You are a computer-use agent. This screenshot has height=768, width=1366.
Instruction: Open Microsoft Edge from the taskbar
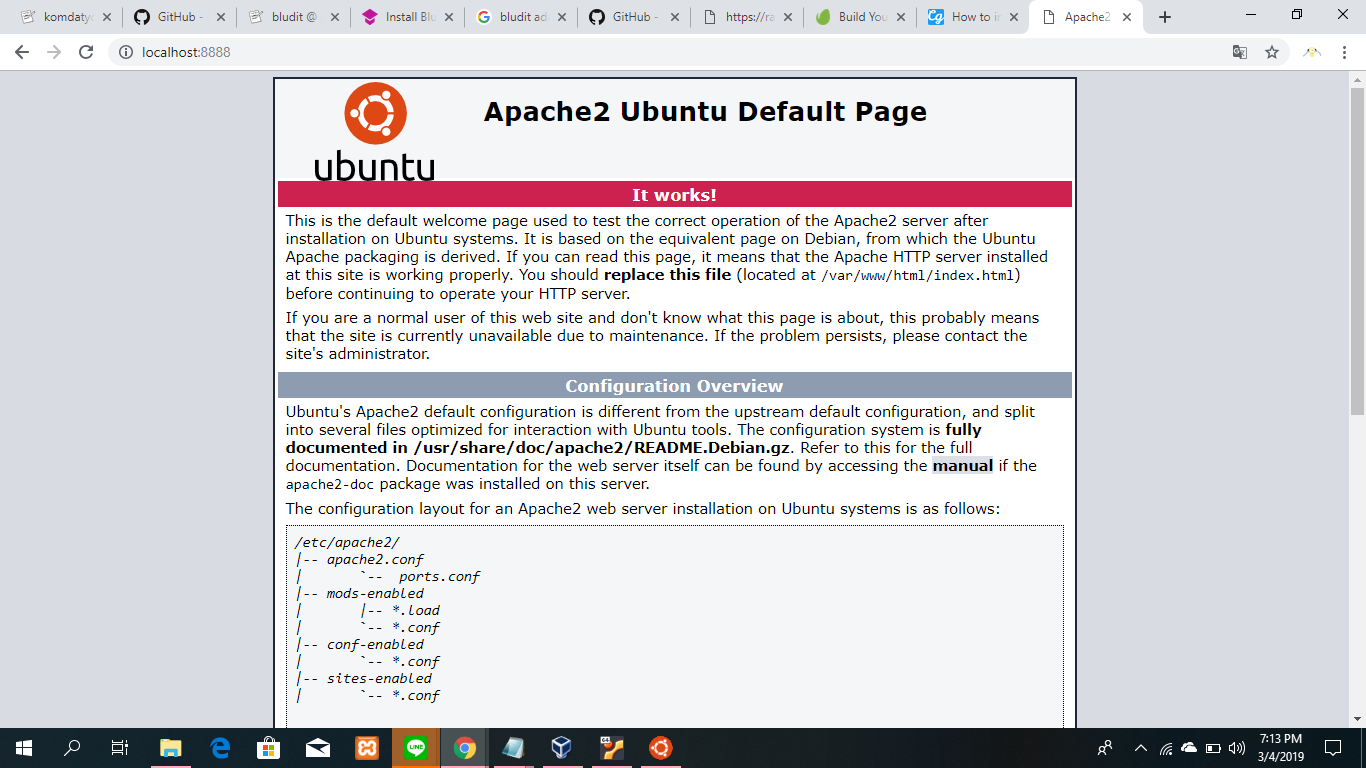pyautogui.click(x=220, y=748)
